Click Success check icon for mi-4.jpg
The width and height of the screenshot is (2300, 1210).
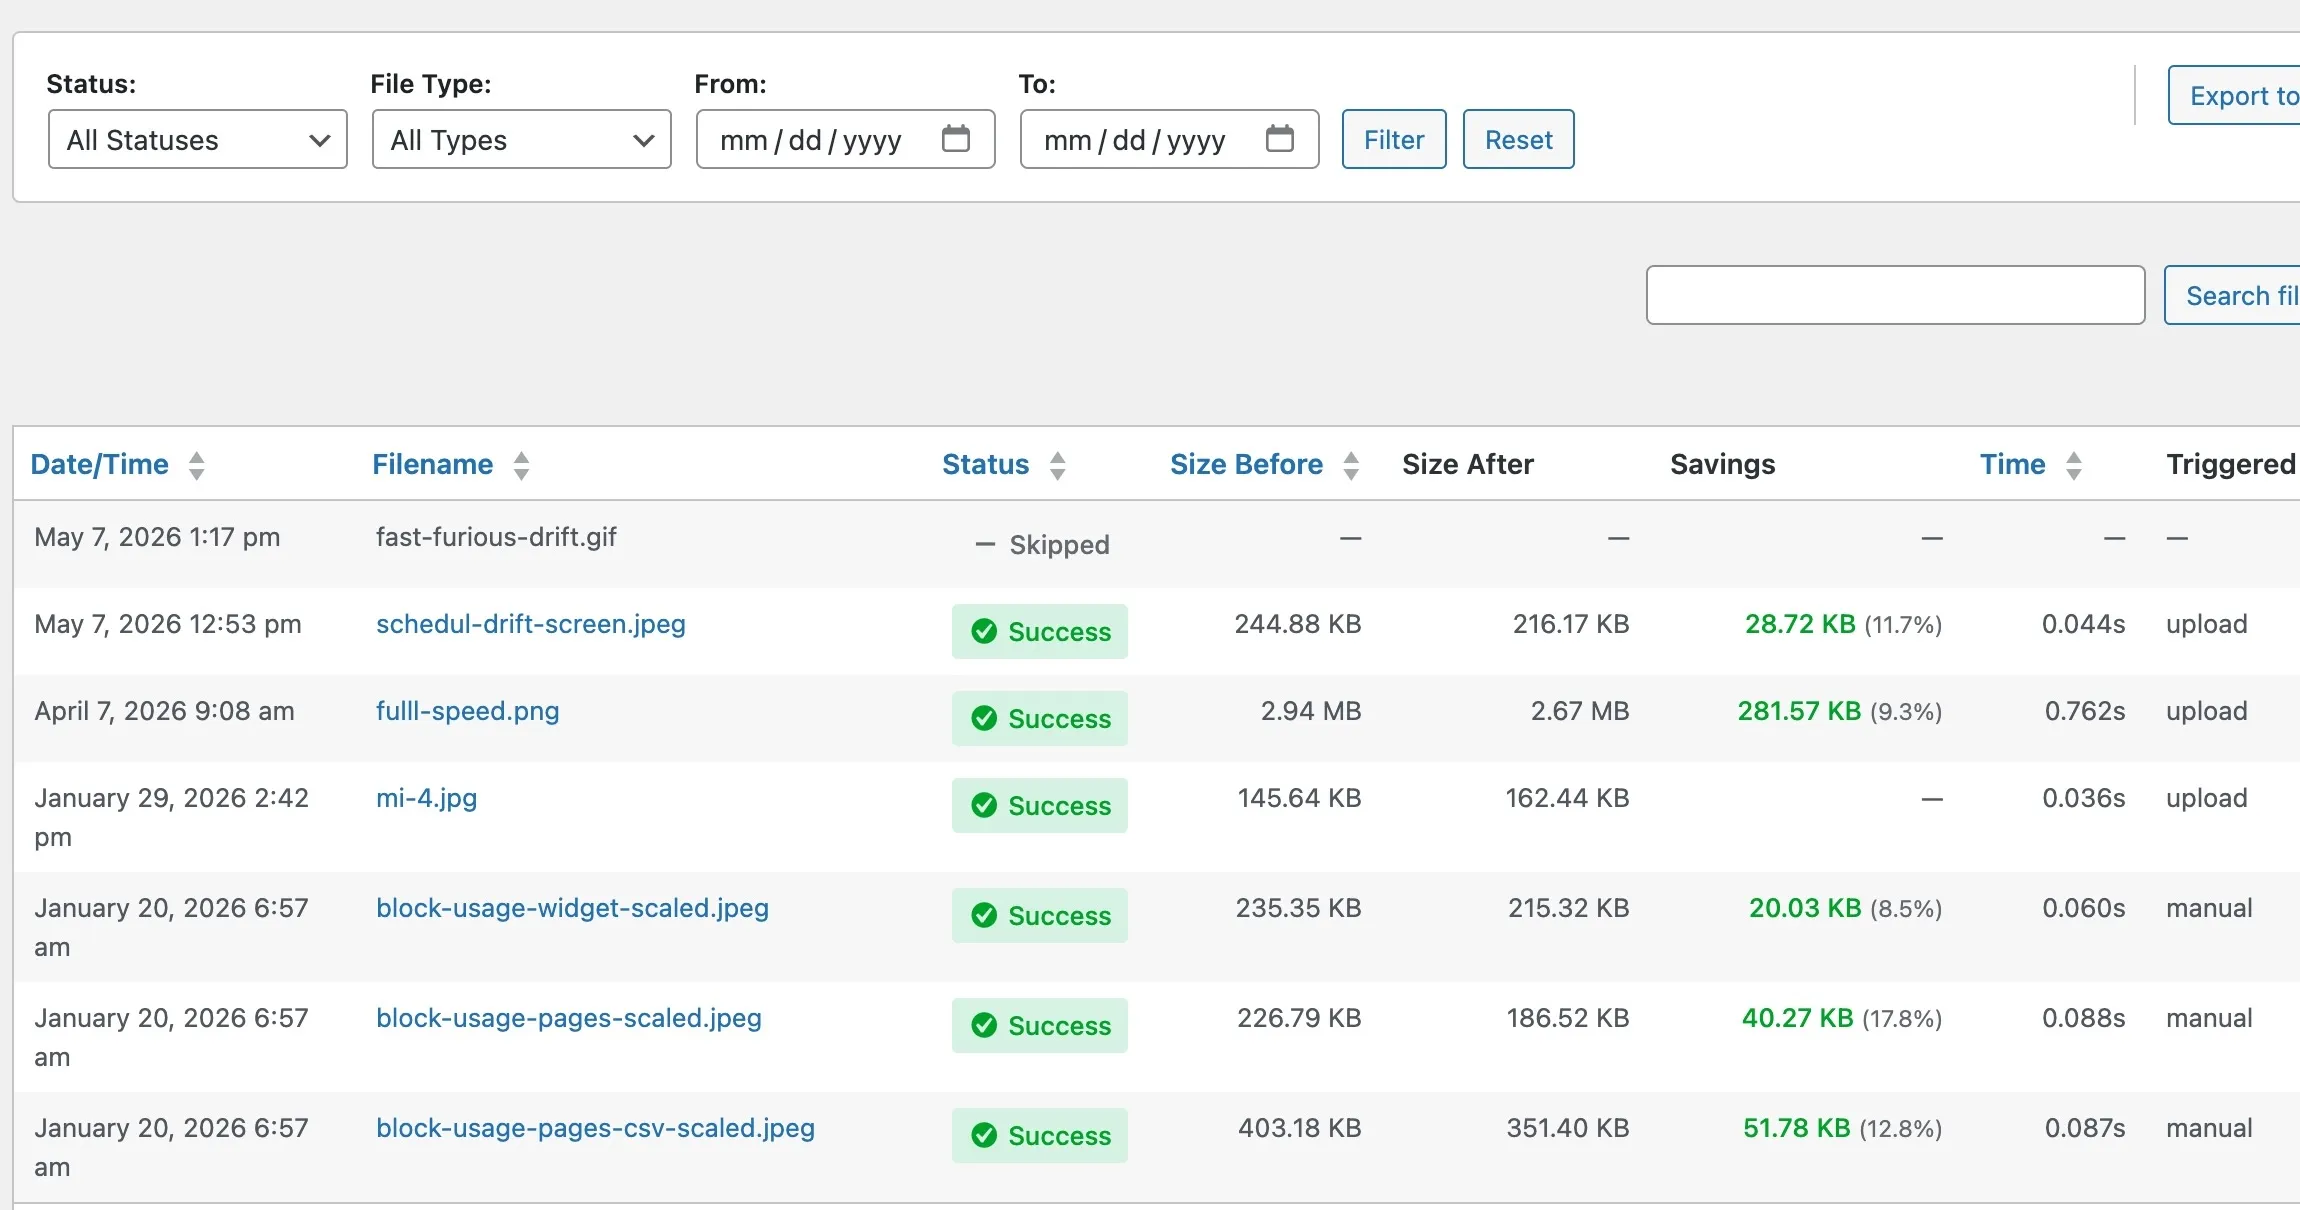coord(984,805)
